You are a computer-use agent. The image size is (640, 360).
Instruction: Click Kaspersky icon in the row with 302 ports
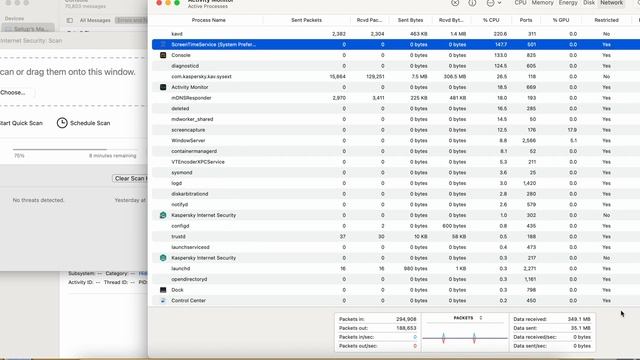(x=163, y=215)
